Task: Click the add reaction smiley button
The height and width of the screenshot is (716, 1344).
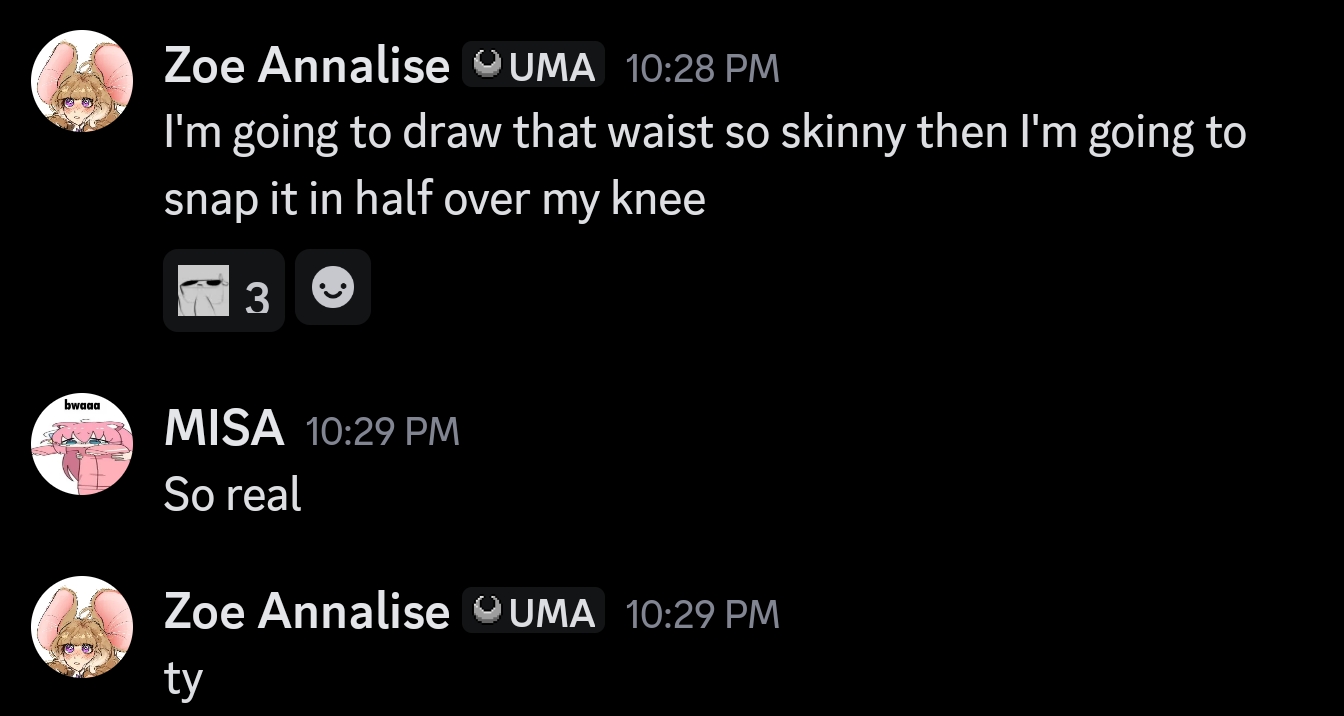Action: pyautogui.click(x=333, y=288)
